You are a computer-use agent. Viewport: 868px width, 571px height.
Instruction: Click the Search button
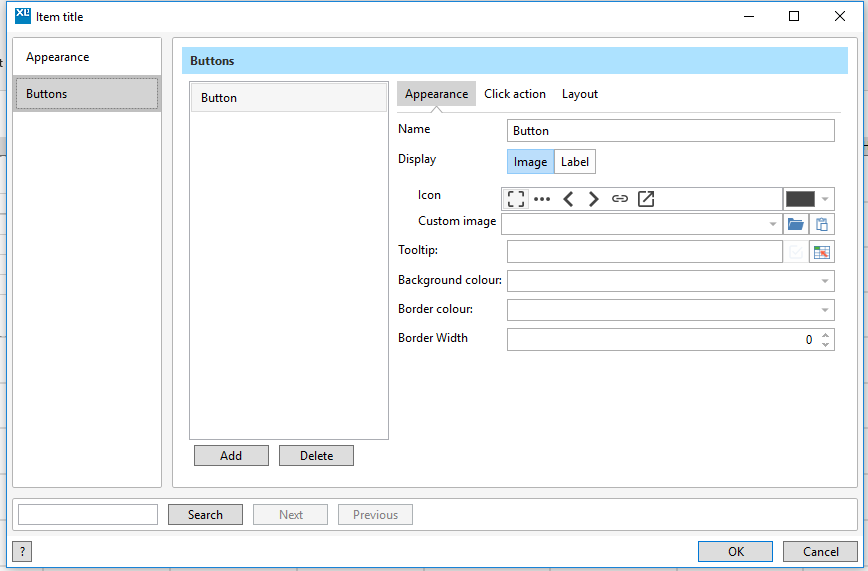click(x=205, y=515)
